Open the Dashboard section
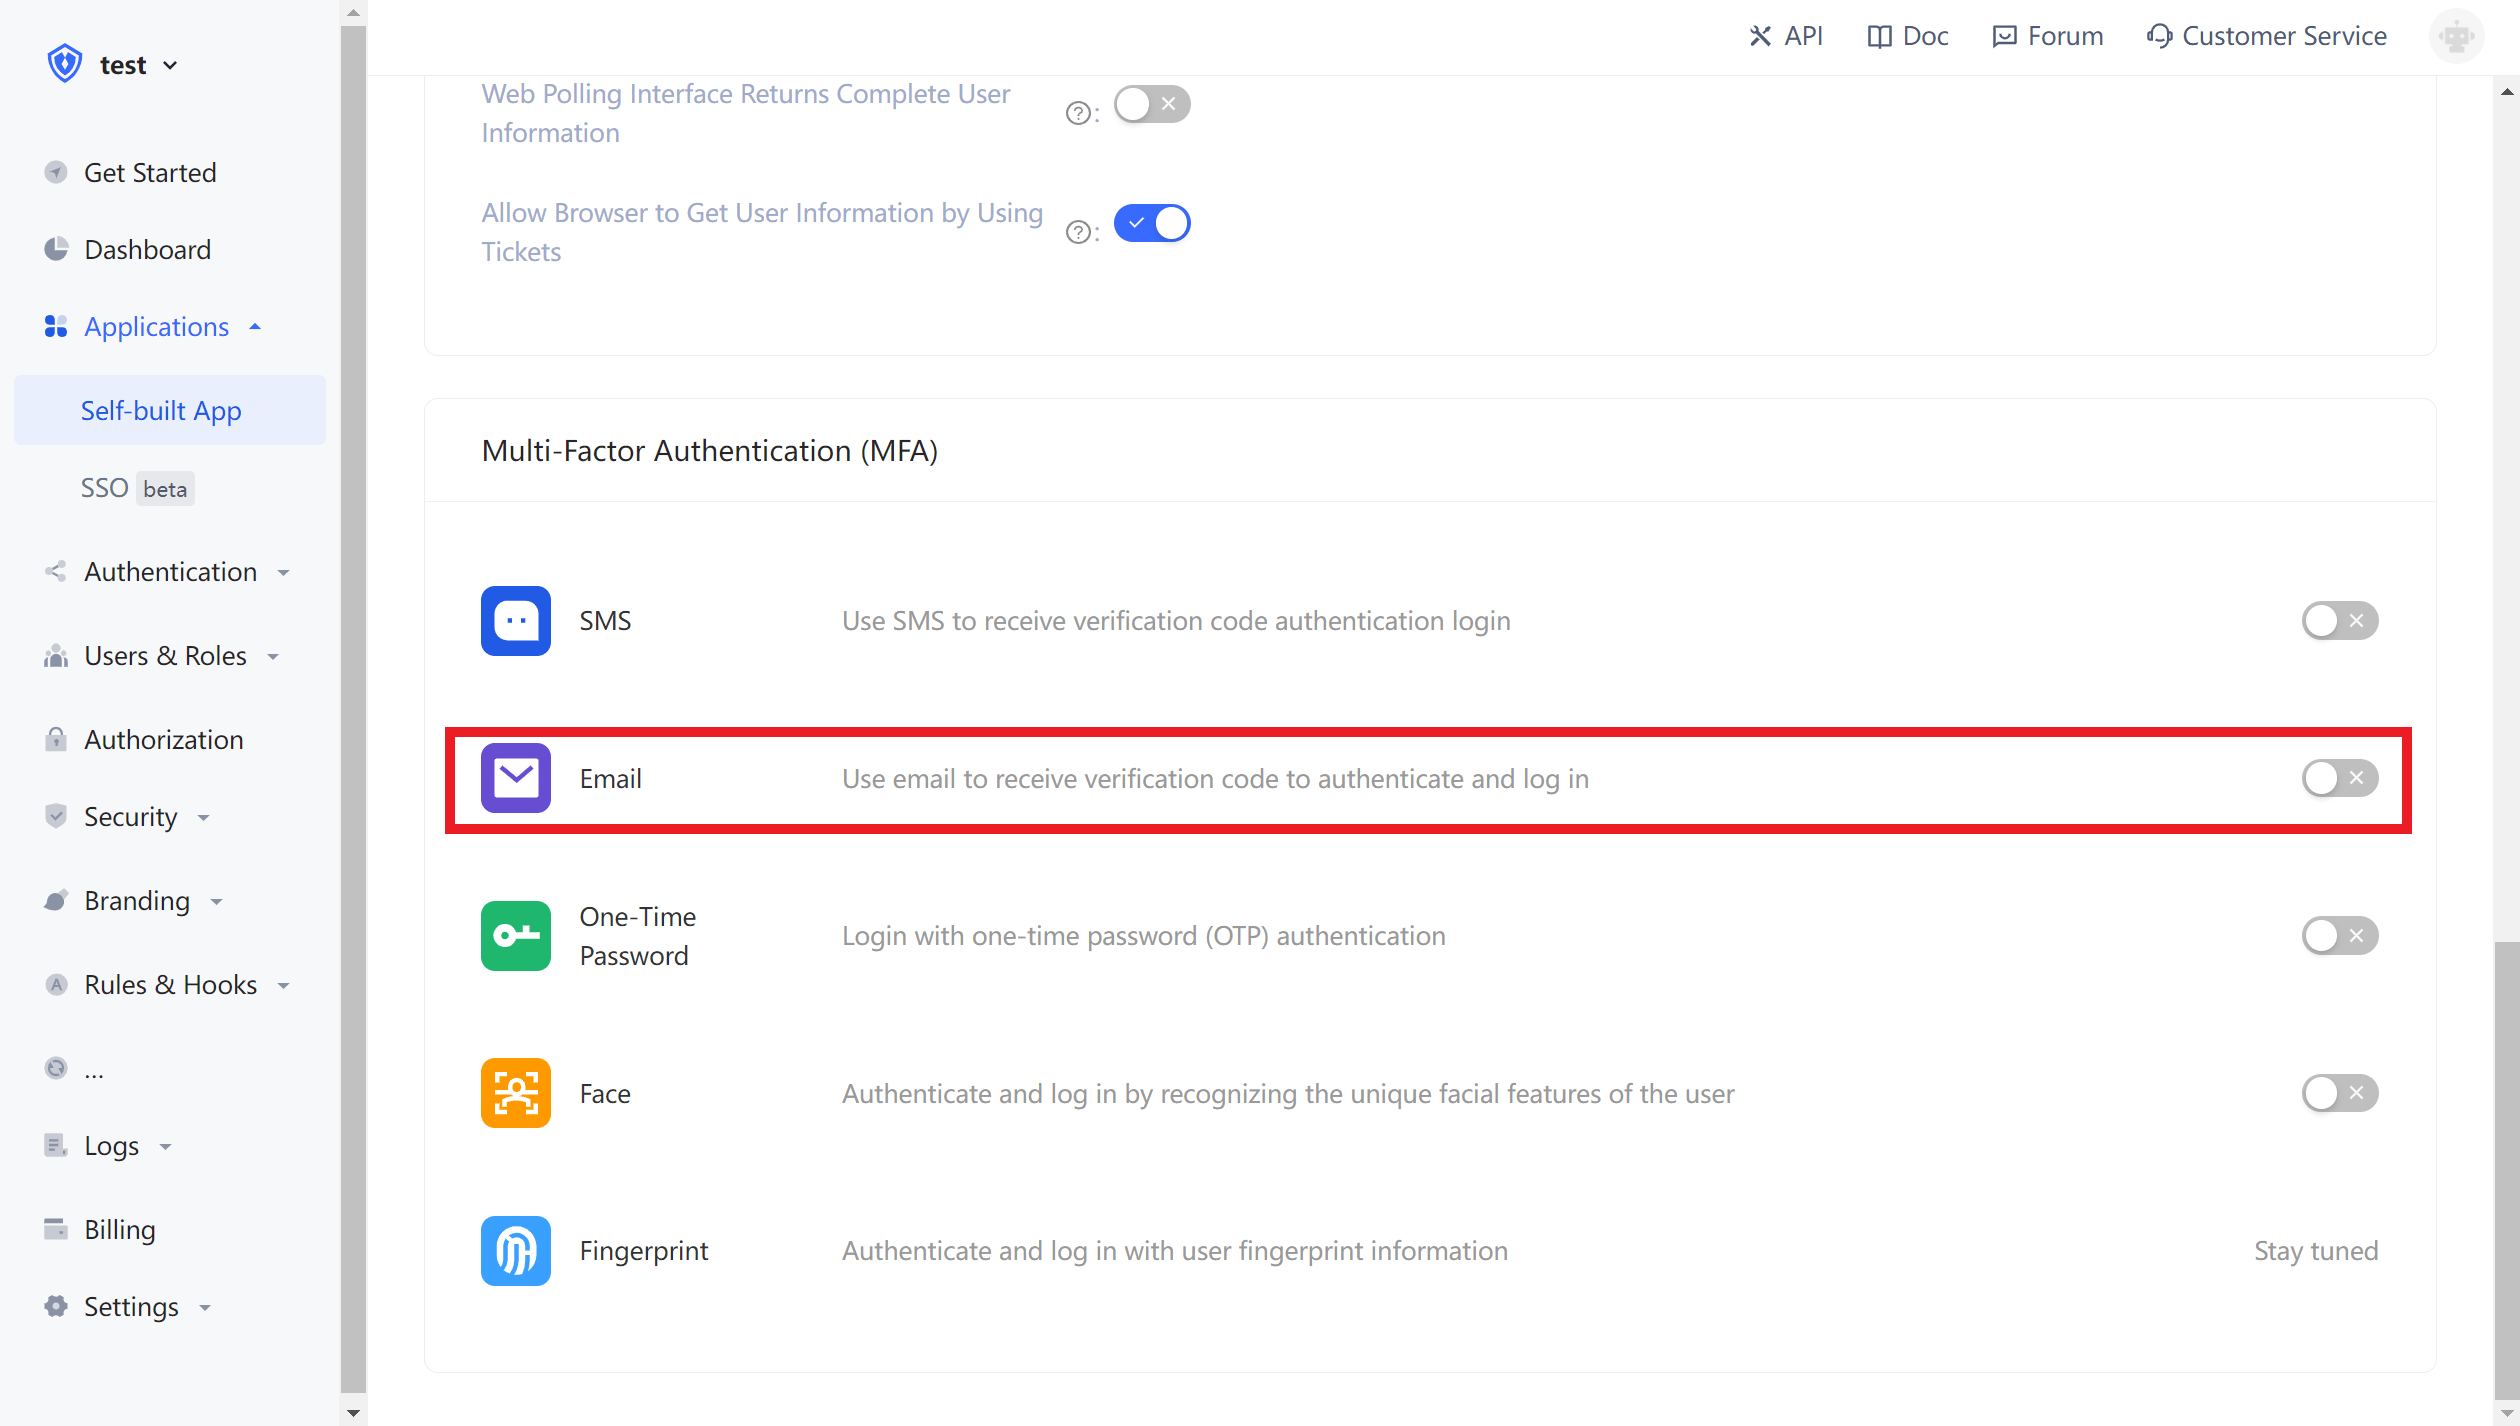 coord(147,249)
